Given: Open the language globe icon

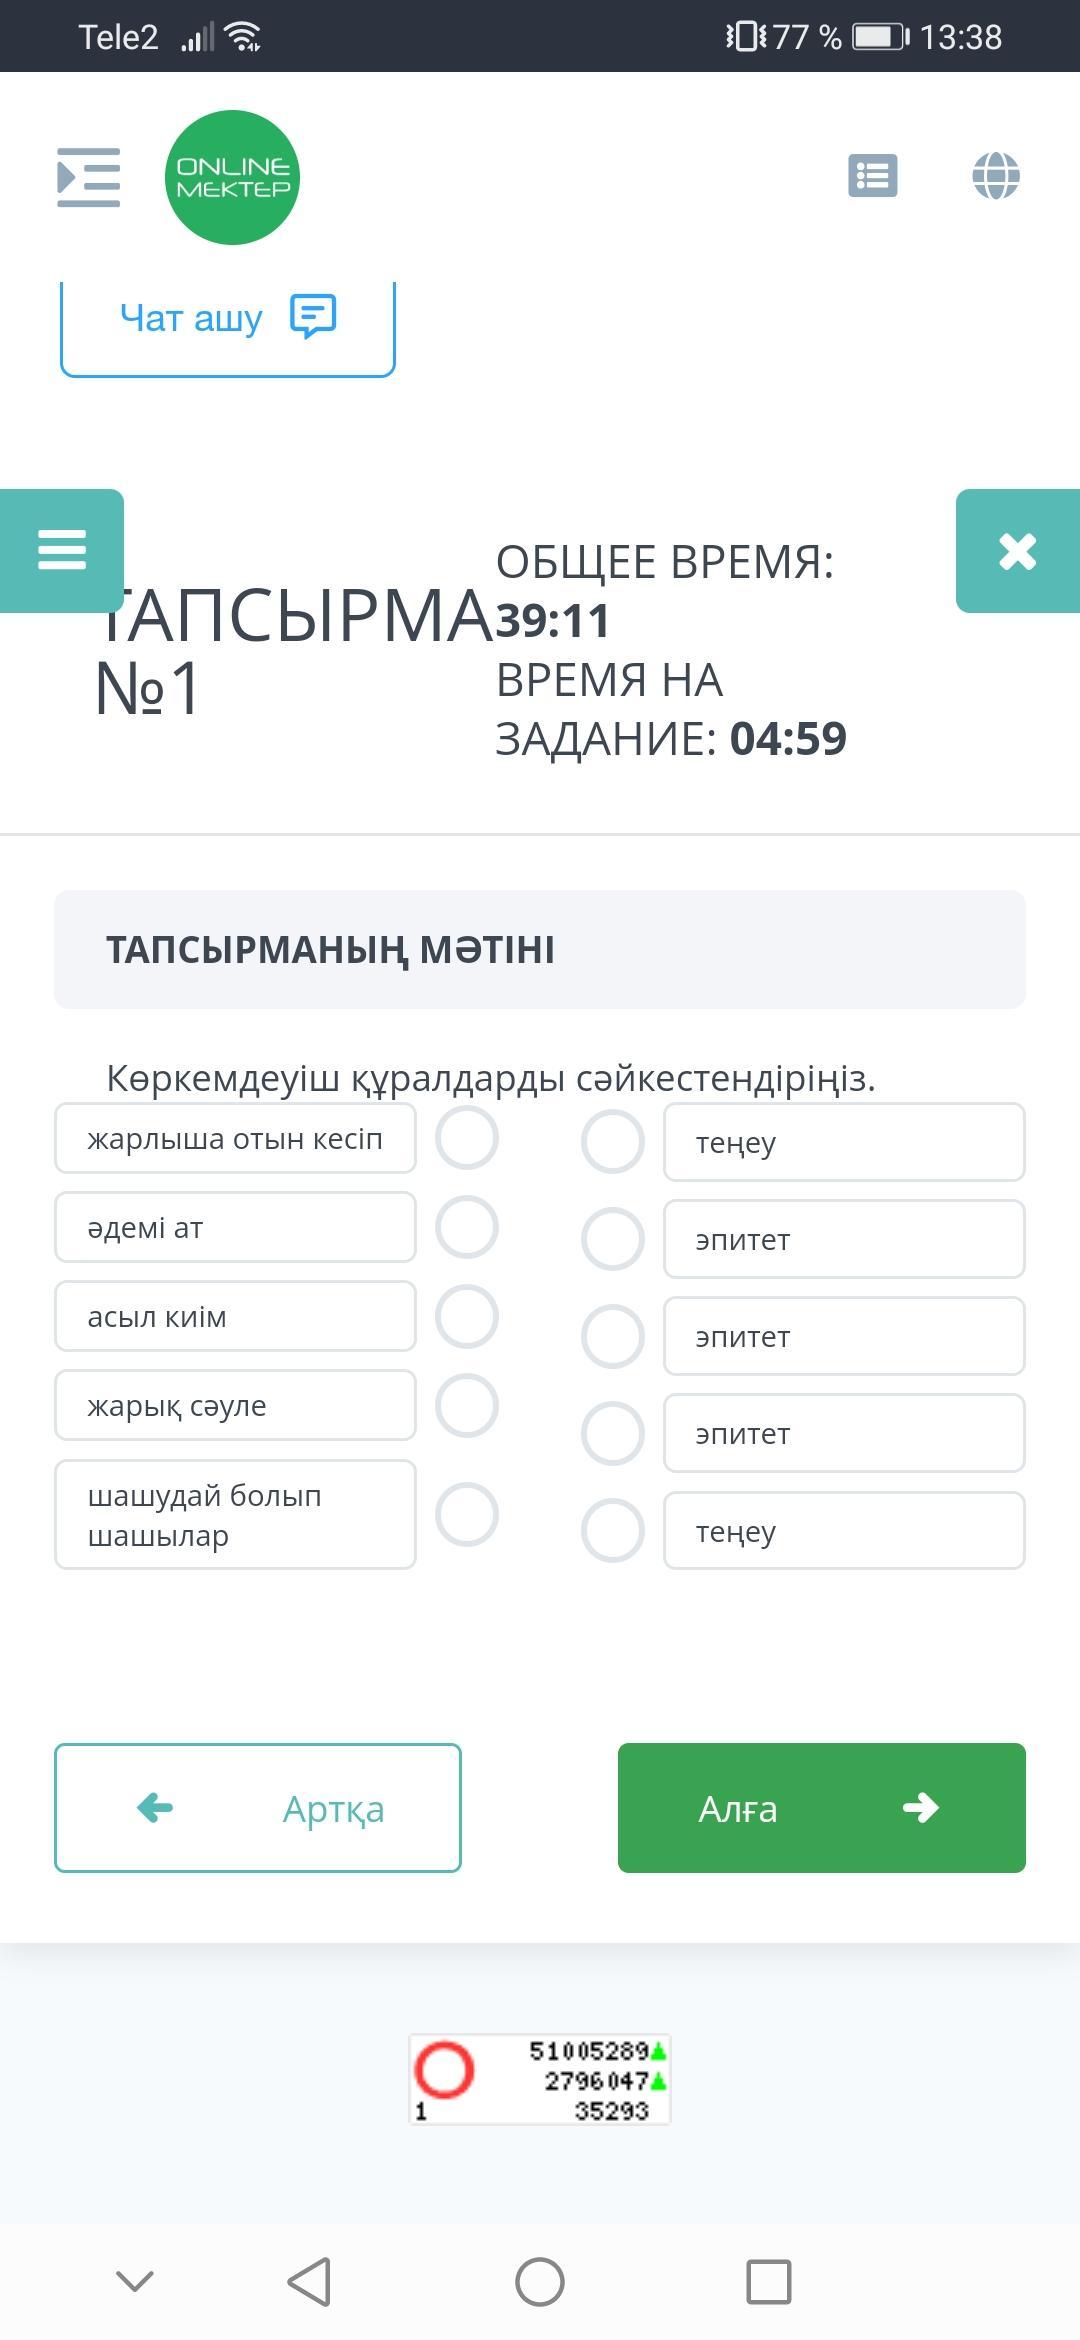Looking at the screenshot, I should point(995,176).
